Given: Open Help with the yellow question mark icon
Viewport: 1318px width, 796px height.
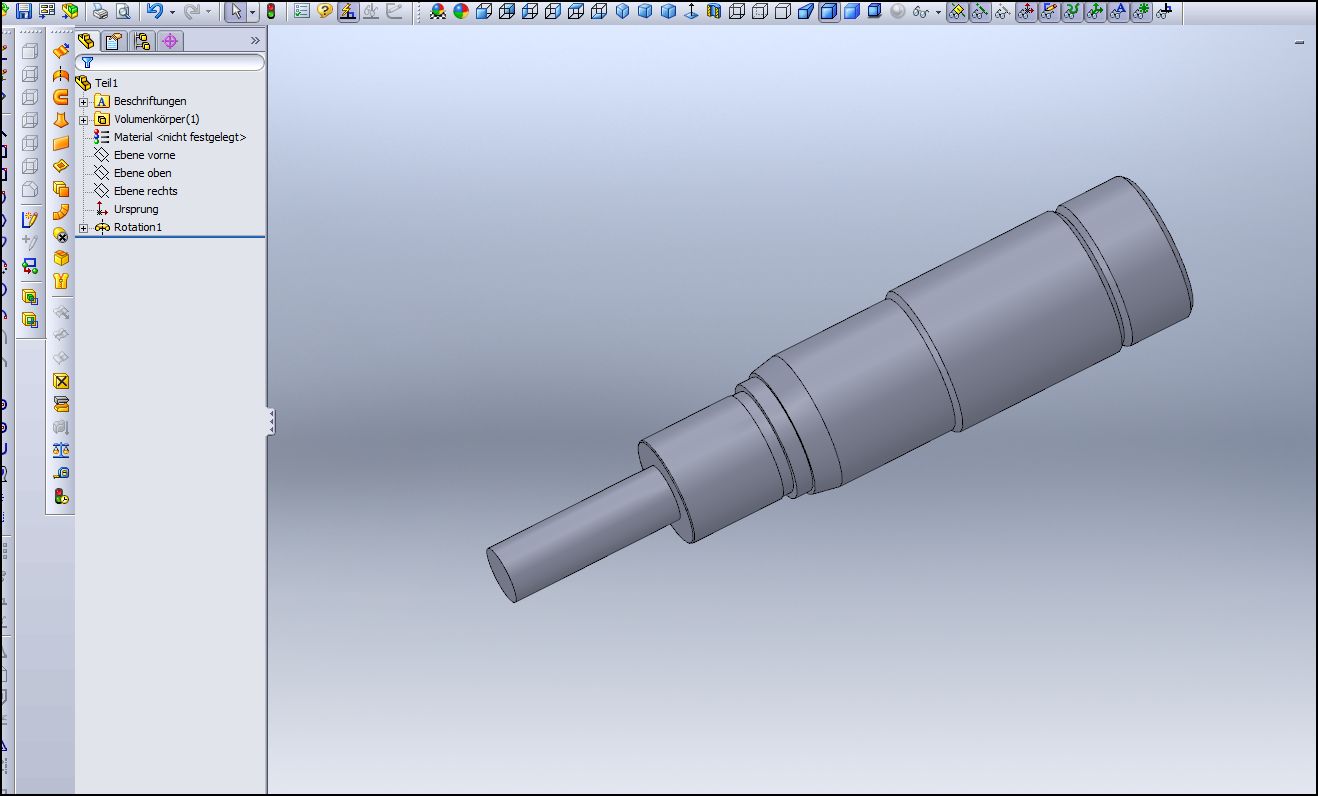Looking at the screenshot, I should (x=325, y=12).
